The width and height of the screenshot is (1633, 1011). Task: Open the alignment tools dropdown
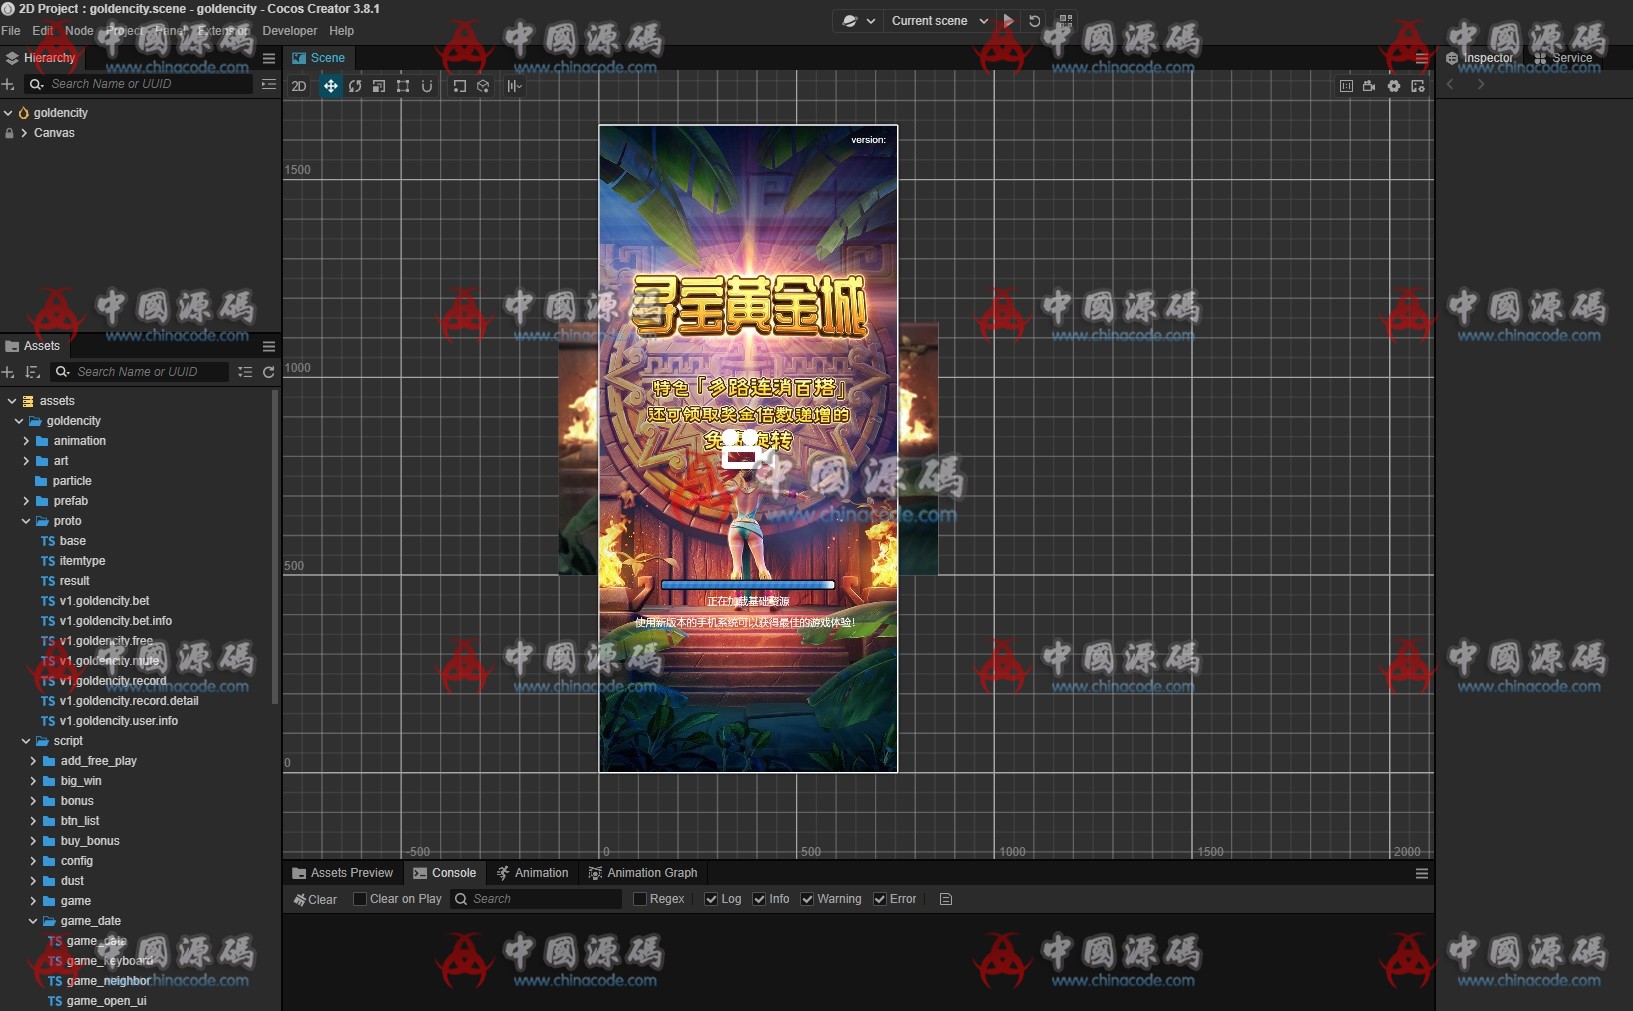(x=514, y=86)
